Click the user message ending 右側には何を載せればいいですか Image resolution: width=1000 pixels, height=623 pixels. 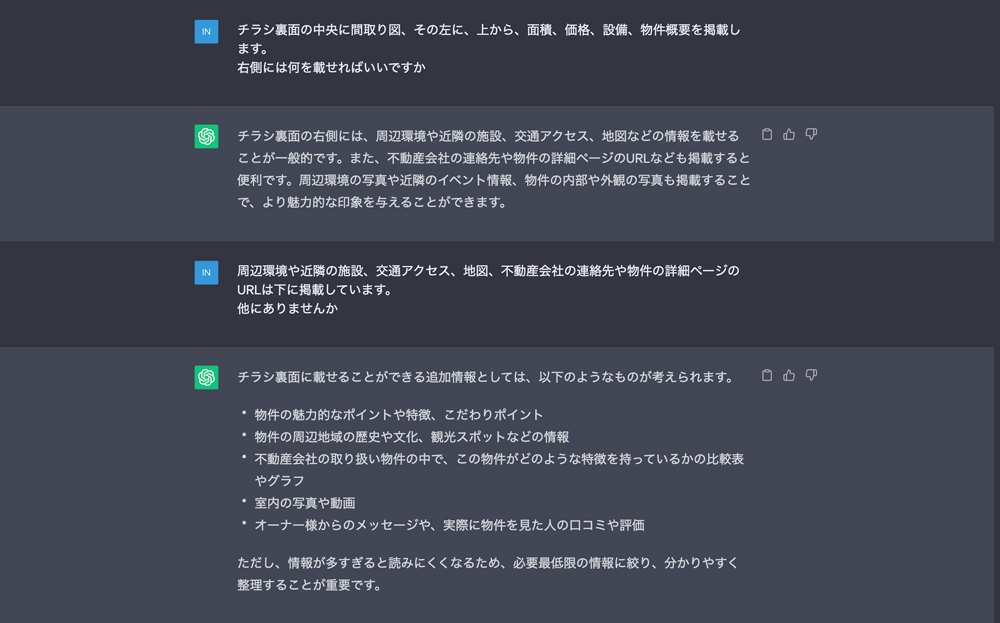pos(331,68)
